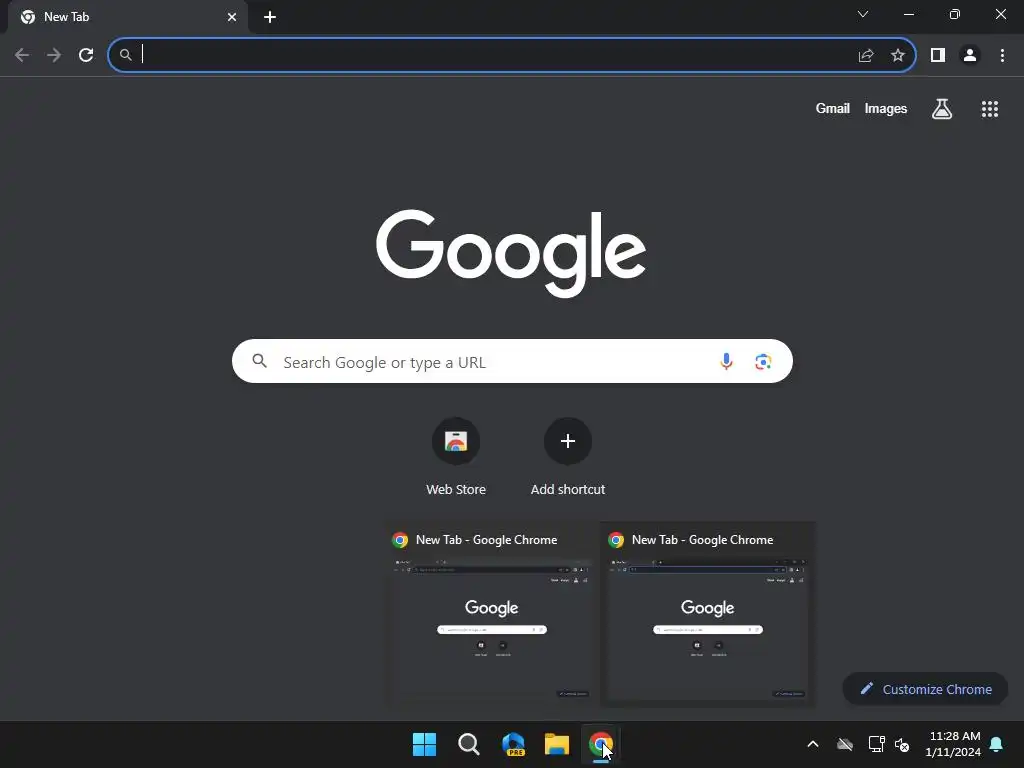Click the Google logo
The height and width of the screenshot is (768, 1024).
point(511,253)
